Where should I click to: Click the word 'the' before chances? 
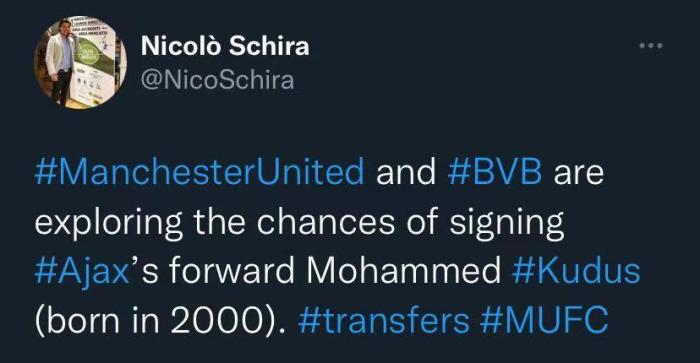[219, 221]
